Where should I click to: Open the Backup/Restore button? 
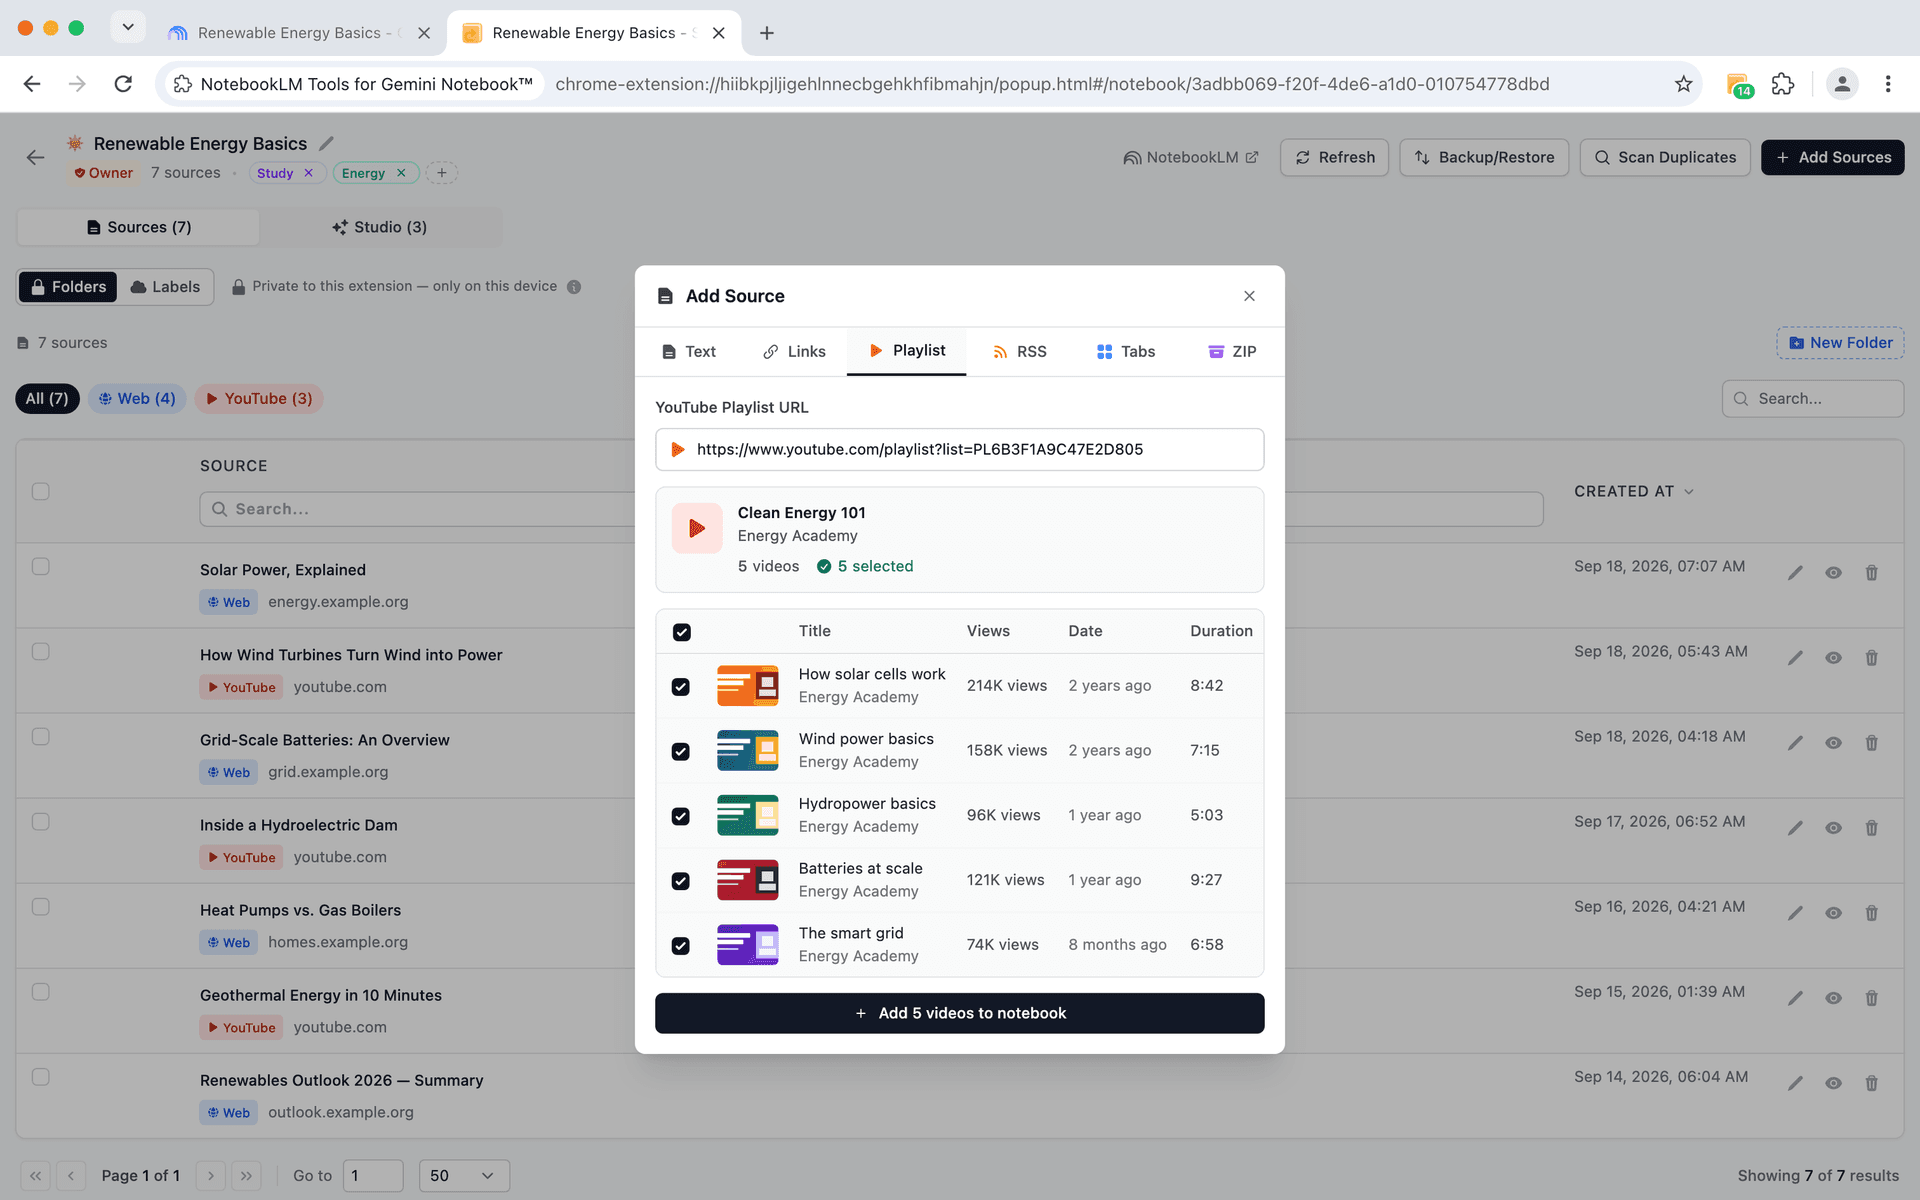(1484, 157)
